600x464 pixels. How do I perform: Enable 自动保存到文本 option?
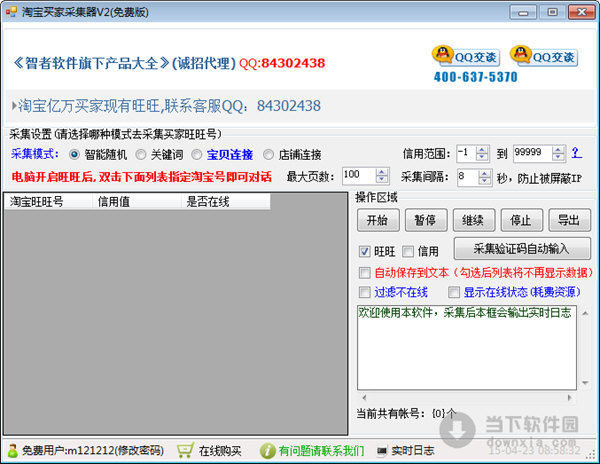pyautogui.click(x=364, y=273)
